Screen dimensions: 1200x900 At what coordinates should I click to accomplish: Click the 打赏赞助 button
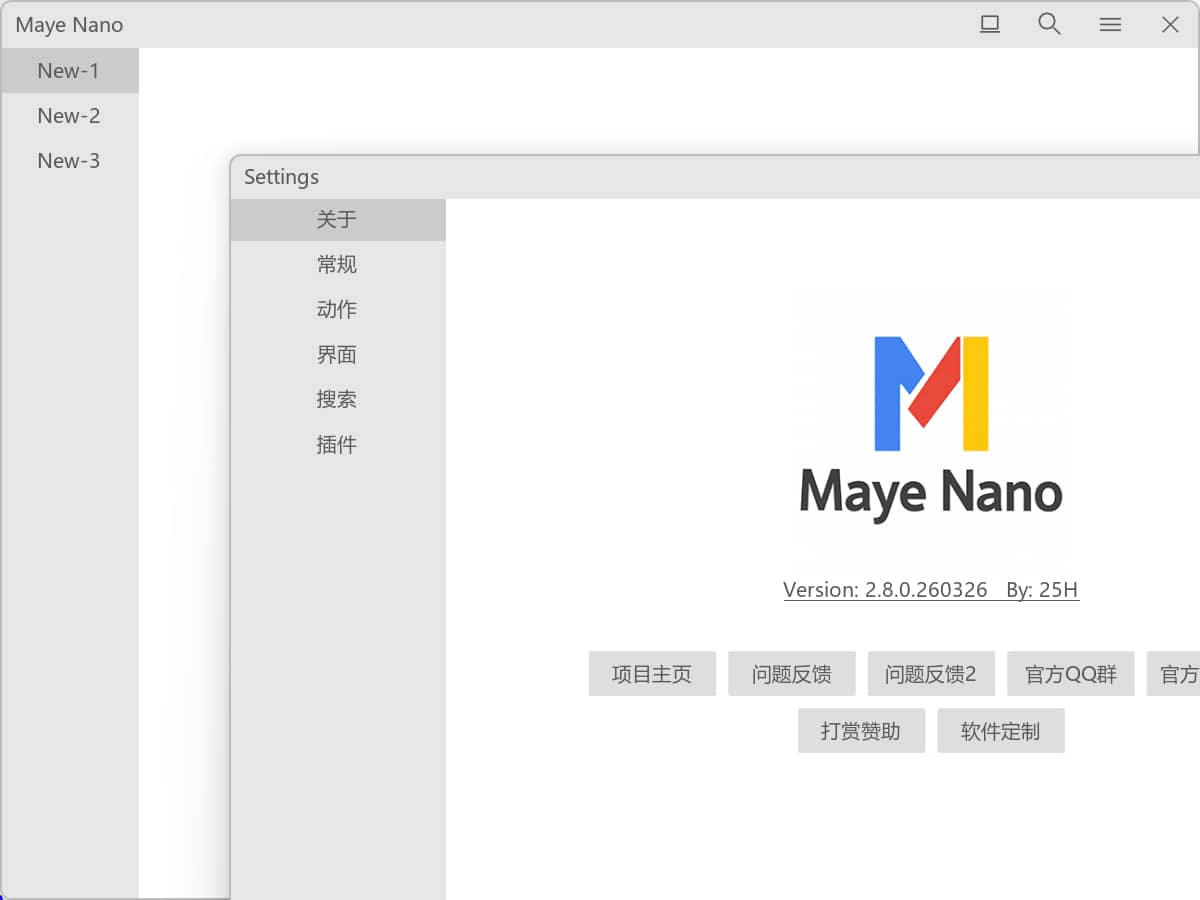(861, 731)
